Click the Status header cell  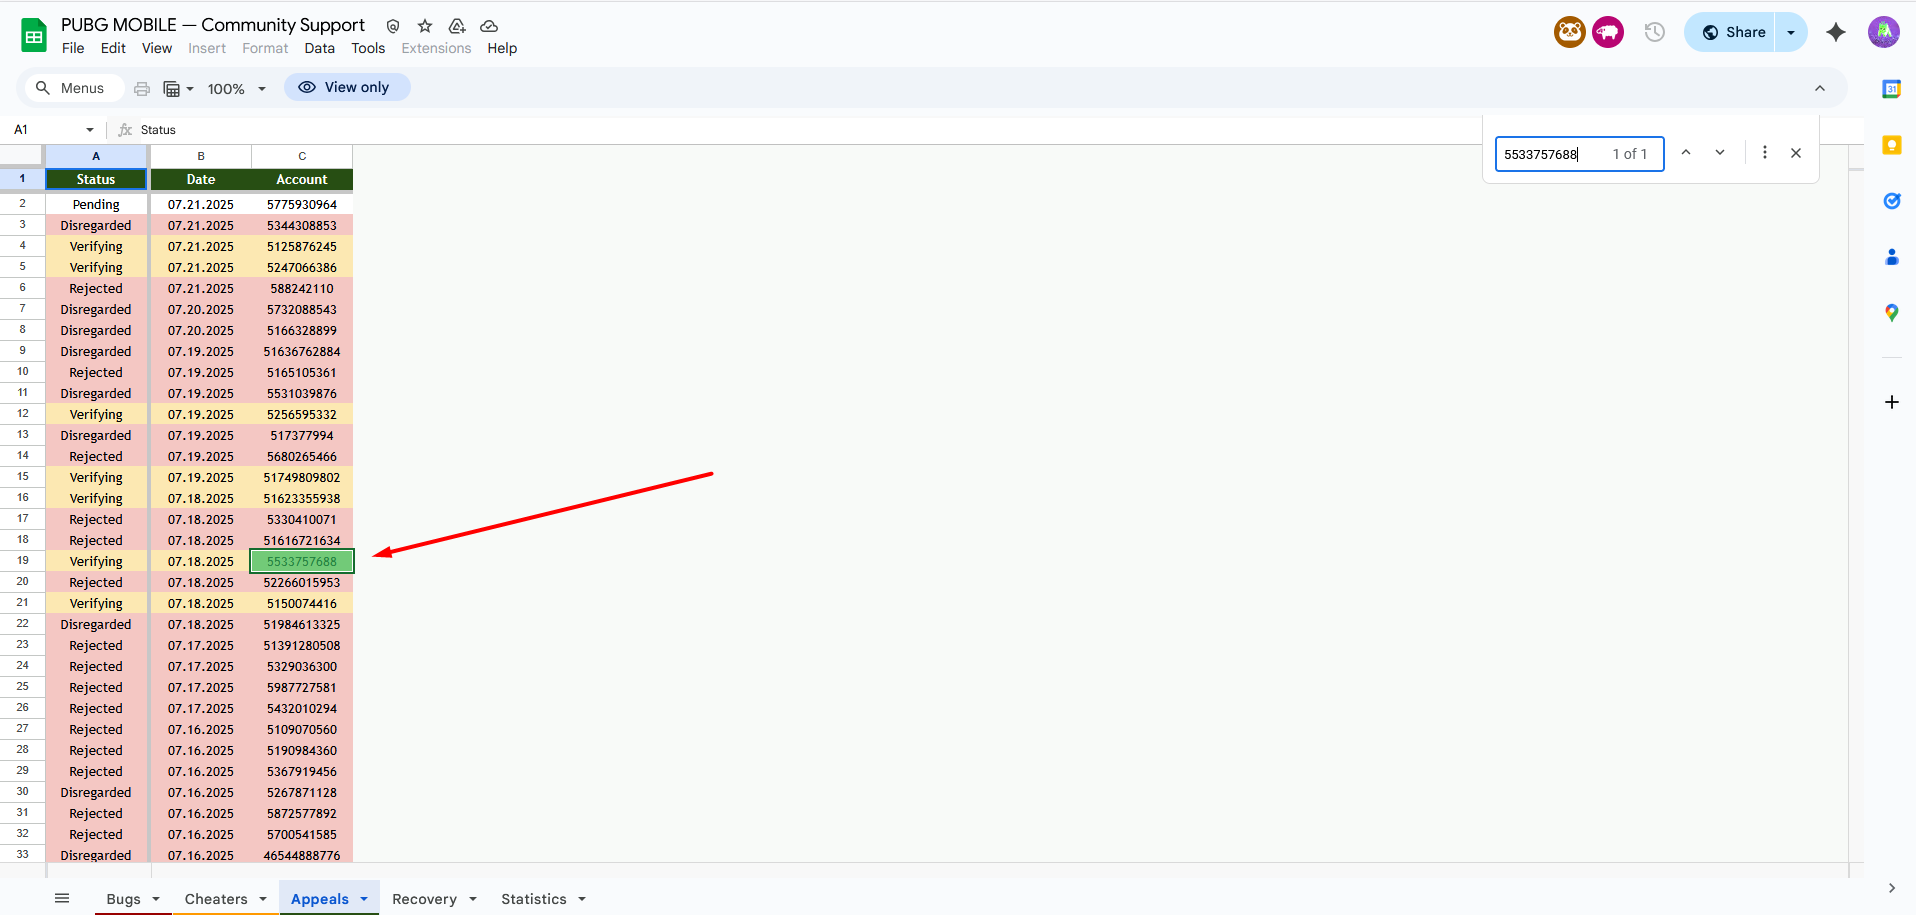96,179
